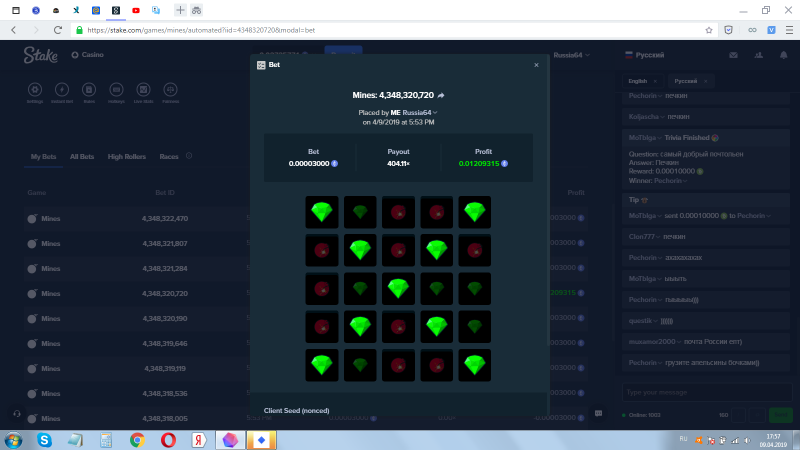
Task: Open a new browser tab with plus
Action: pos(180,10)
